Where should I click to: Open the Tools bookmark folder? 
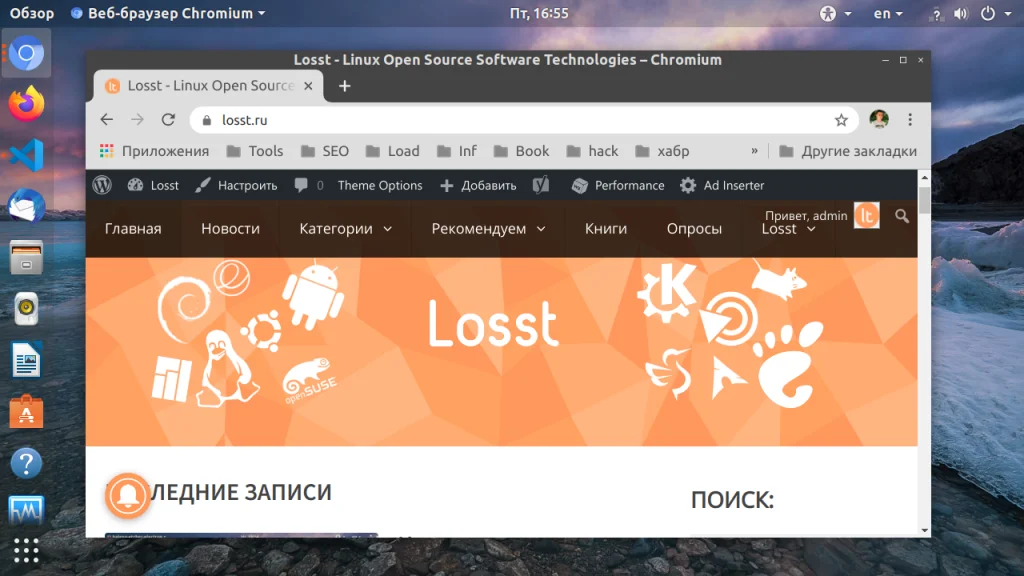point(255,151)
